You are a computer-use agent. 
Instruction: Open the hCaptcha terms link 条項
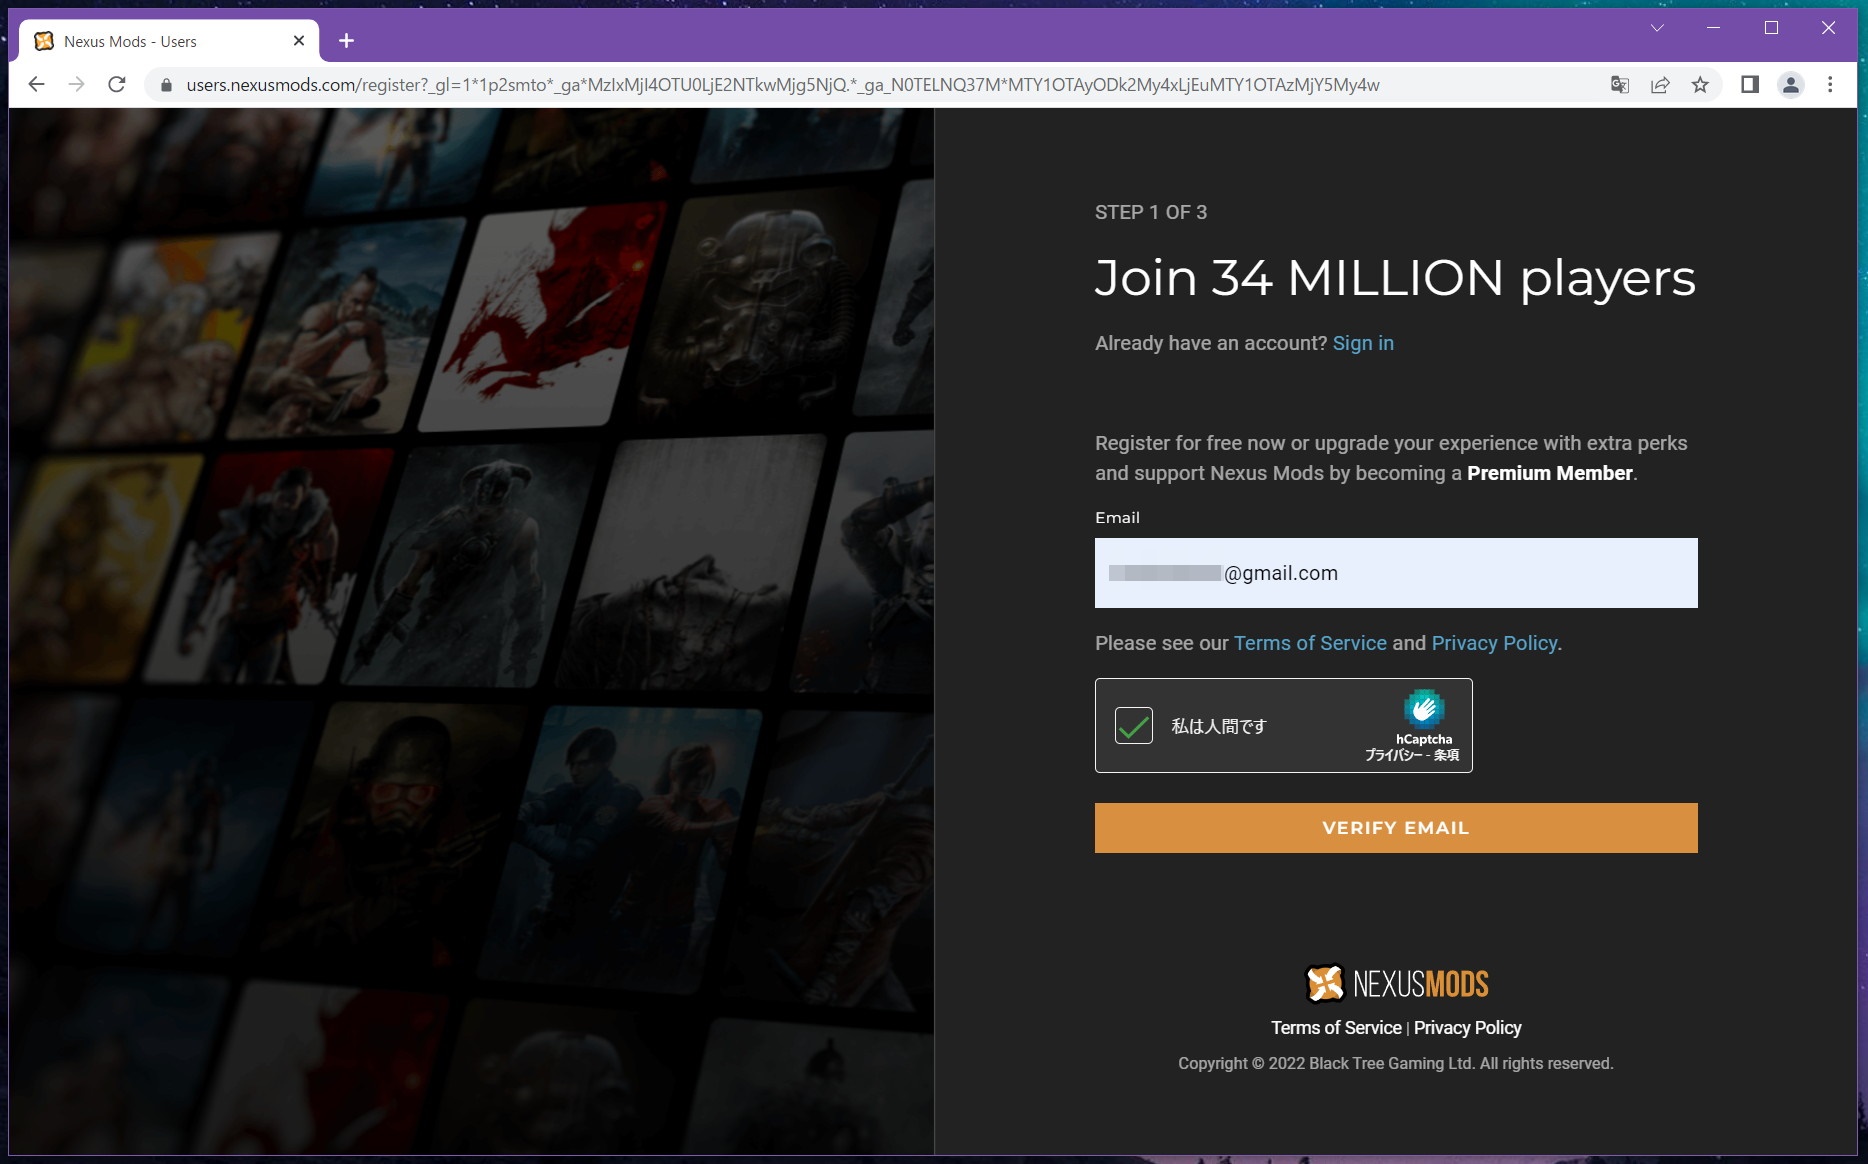(x=1447, y=755)
